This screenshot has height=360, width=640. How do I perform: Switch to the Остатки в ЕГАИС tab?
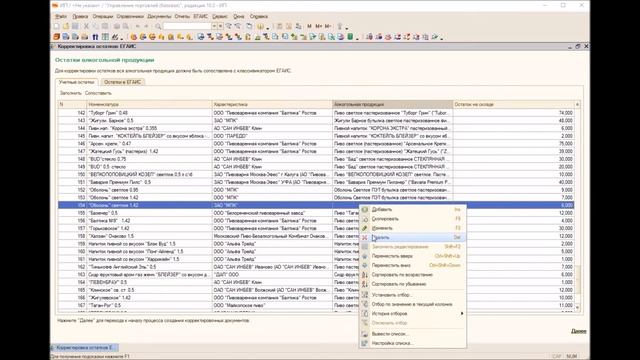point(122,82)
